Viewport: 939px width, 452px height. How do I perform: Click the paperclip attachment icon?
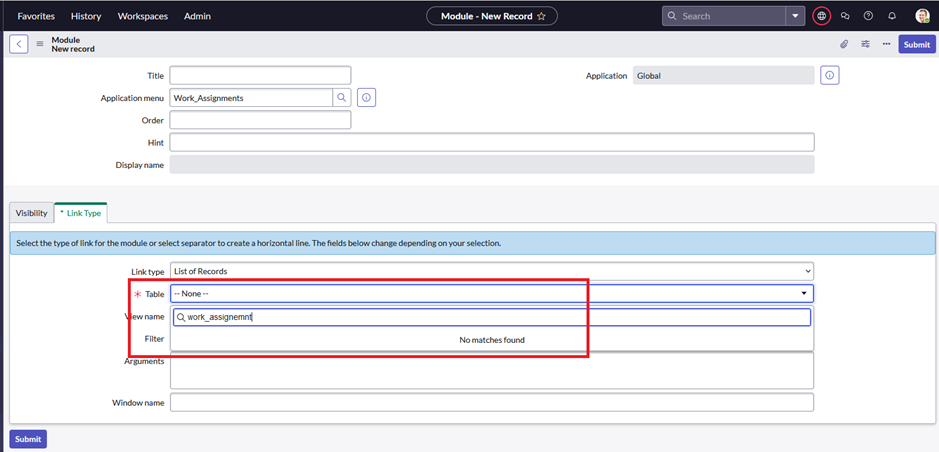844,44
